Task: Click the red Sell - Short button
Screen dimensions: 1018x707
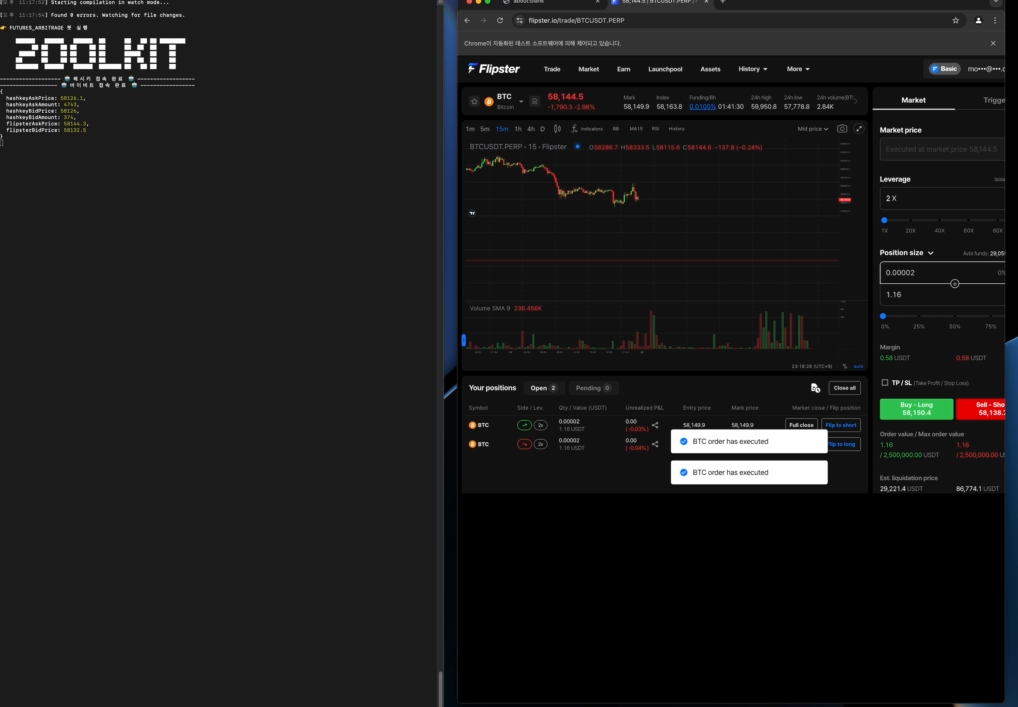Action: [980, 409]
